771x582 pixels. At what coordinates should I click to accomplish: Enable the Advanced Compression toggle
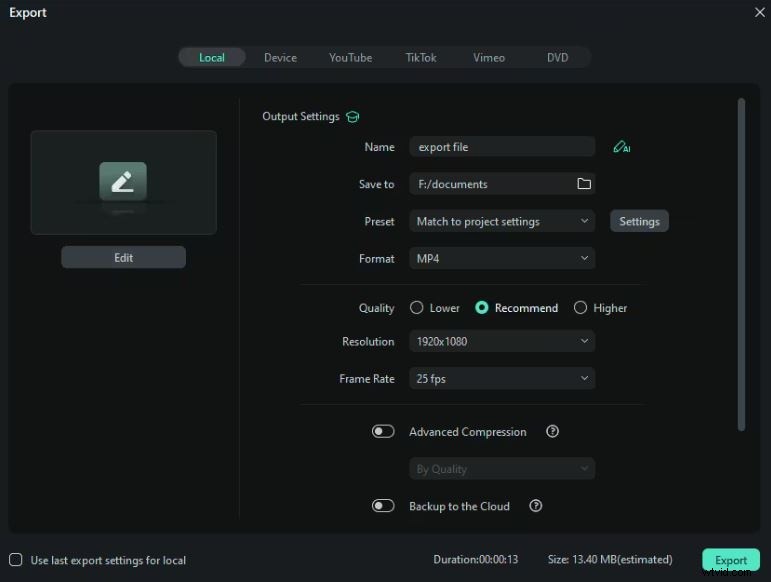tap(383, 432)
